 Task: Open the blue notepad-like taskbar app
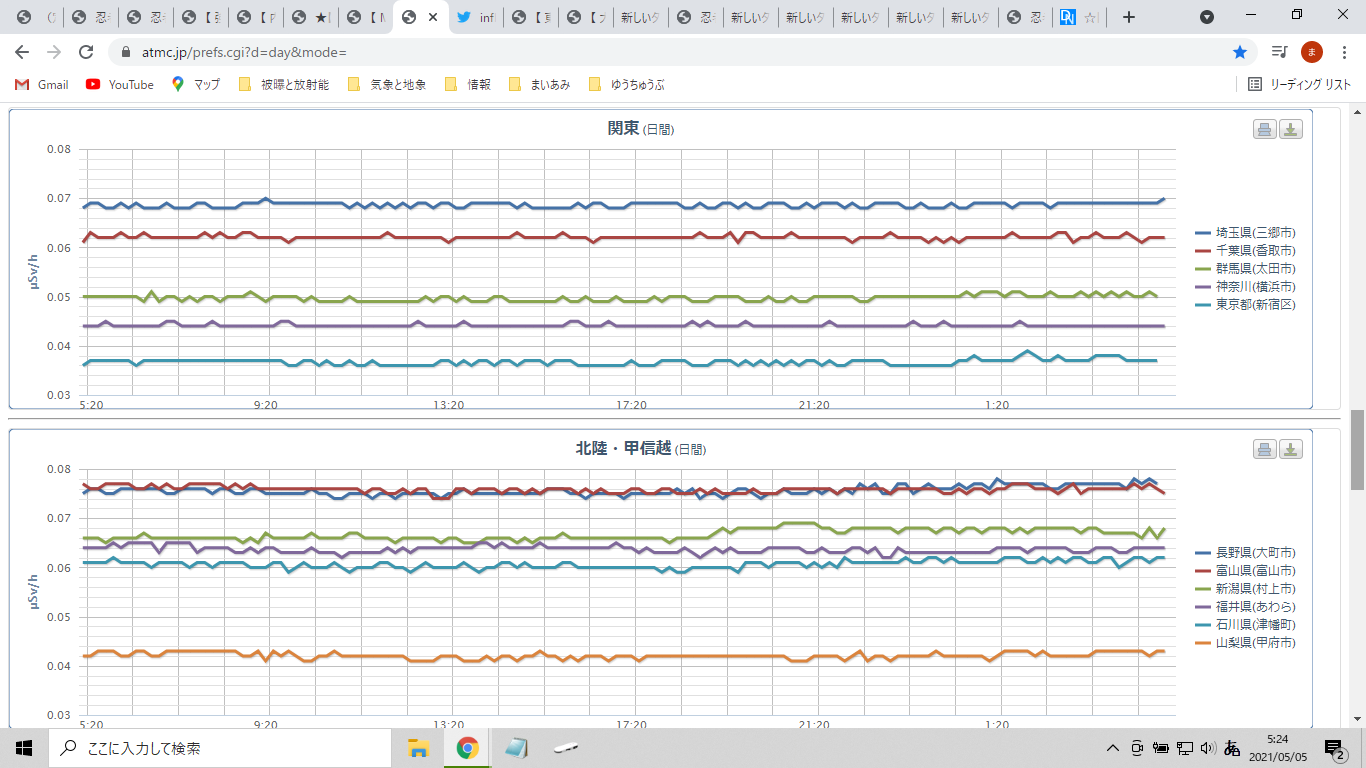tap(516, 748)
